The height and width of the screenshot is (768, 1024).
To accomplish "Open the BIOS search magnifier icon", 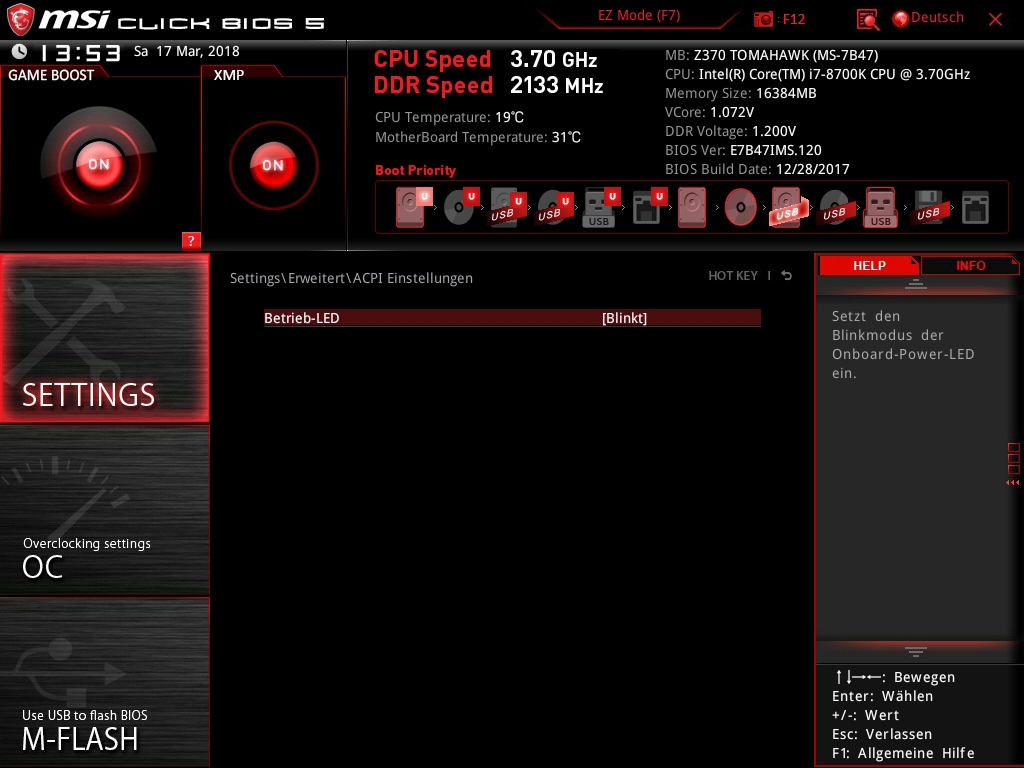I will [x=867, y=20].
